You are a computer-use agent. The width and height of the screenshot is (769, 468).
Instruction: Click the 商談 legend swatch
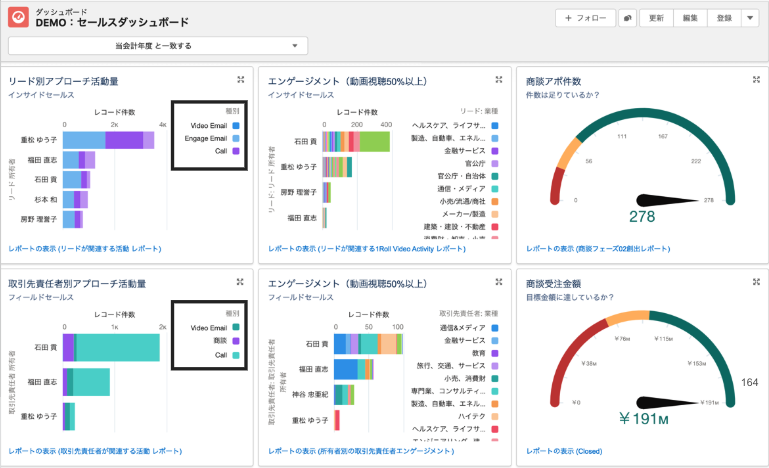[236, 340]
